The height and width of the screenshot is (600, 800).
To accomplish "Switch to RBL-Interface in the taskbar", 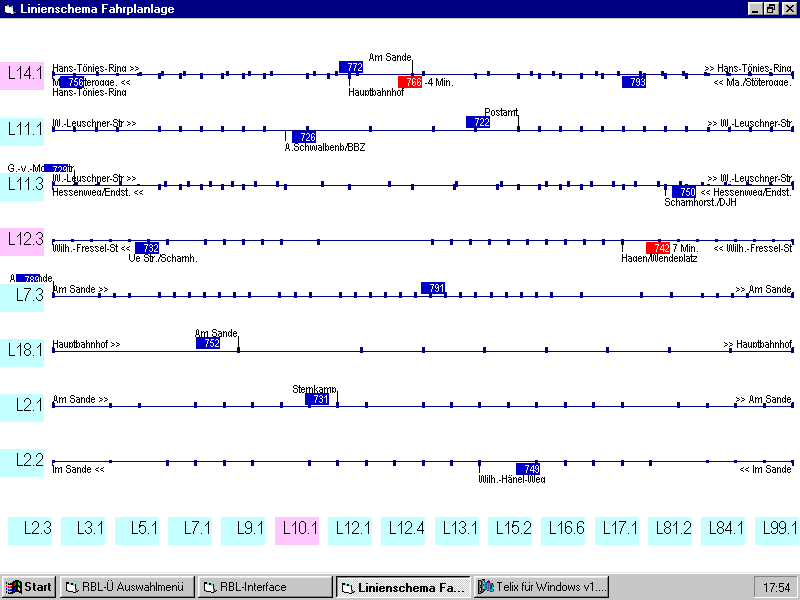I will click(264, 587).
